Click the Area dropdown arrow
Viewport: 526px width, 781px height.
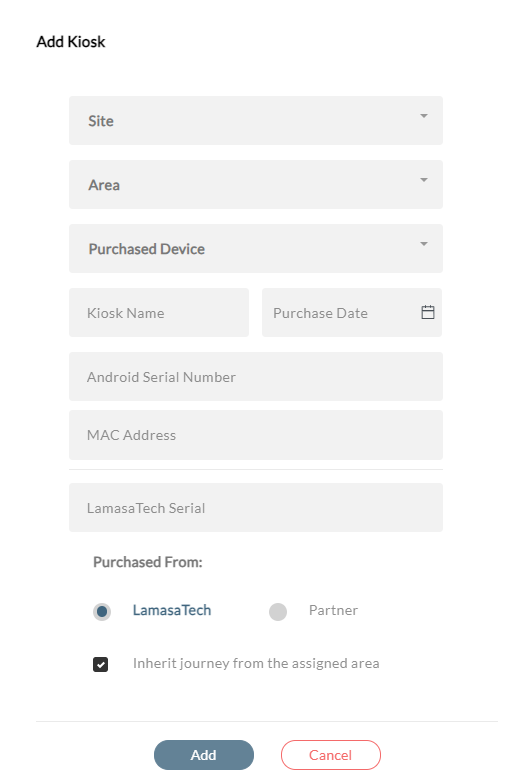(424, 180)
